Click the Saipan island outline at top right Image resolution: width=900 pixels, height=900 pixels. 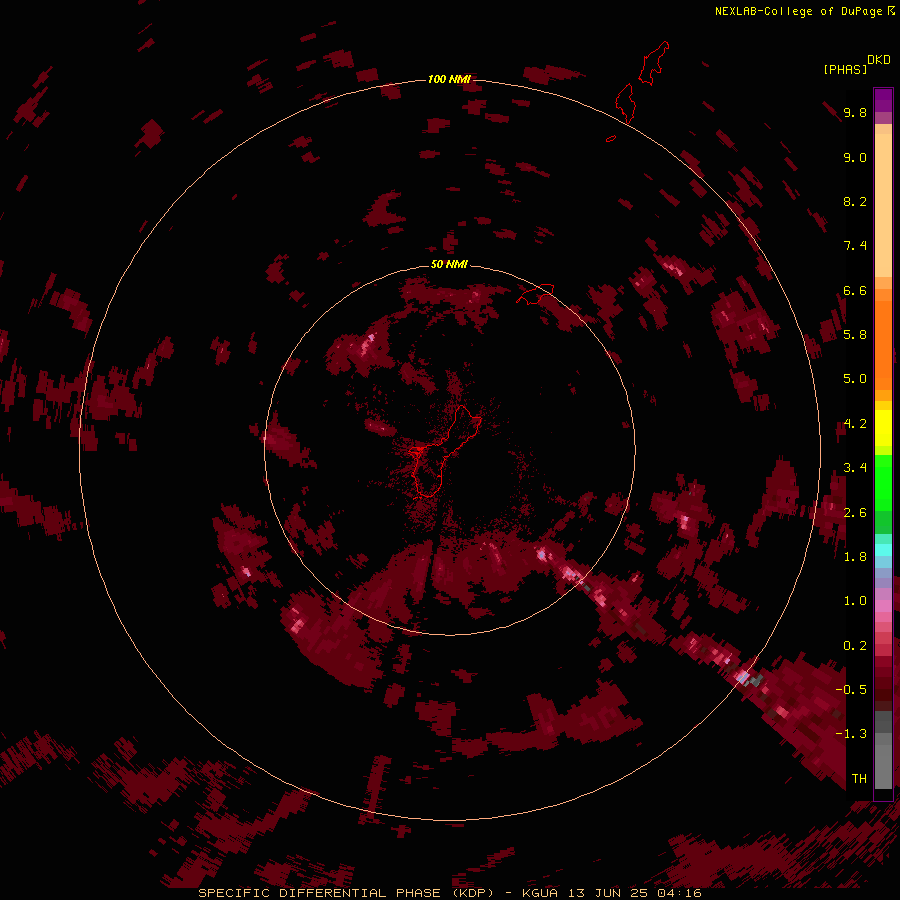[654, 63]
